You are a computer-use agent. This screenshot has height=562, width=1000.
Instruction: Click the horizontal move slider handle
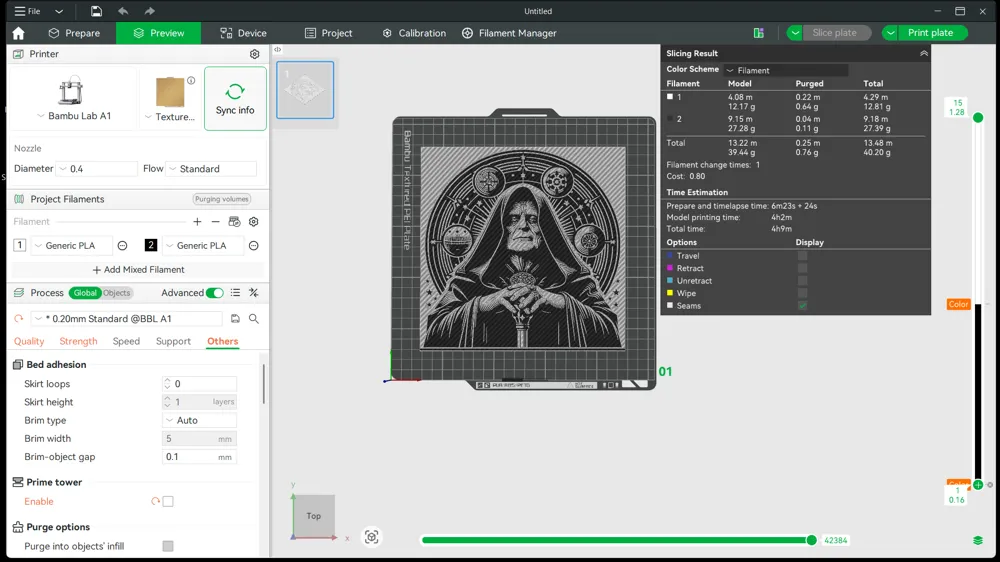click(811, 540)
